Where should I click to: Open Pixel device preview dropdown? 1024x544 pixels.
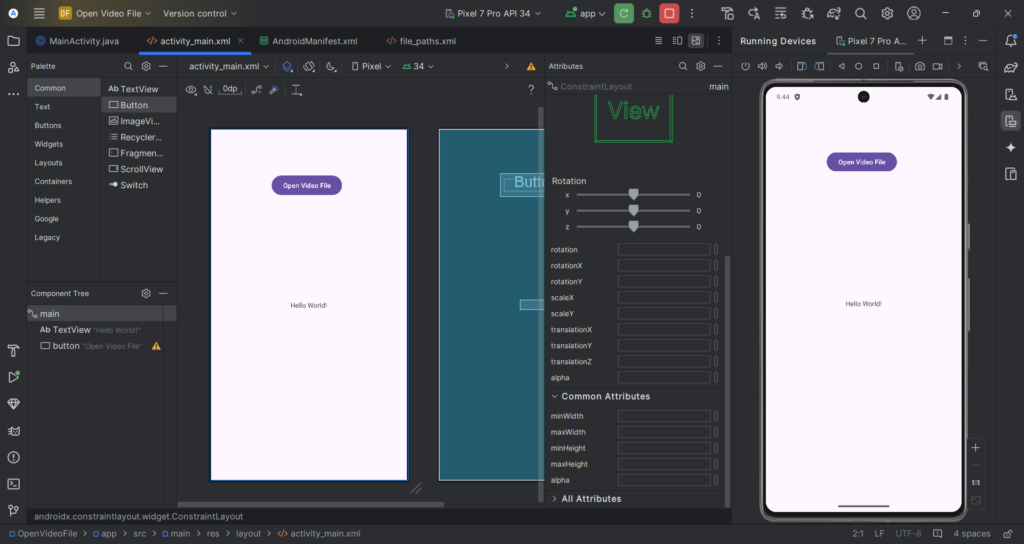pos(371,66)
